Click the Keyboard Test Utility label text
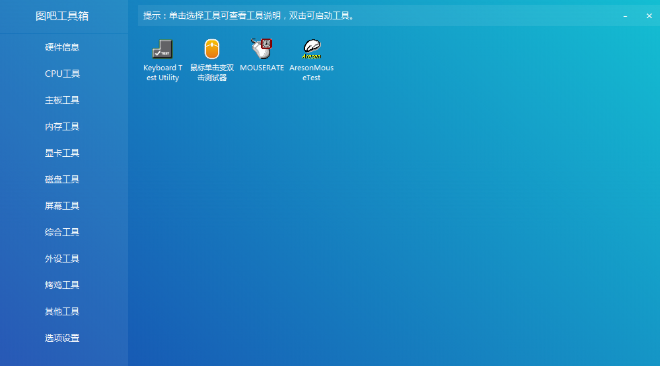This screenshot has width=660, height=366. 162,72
